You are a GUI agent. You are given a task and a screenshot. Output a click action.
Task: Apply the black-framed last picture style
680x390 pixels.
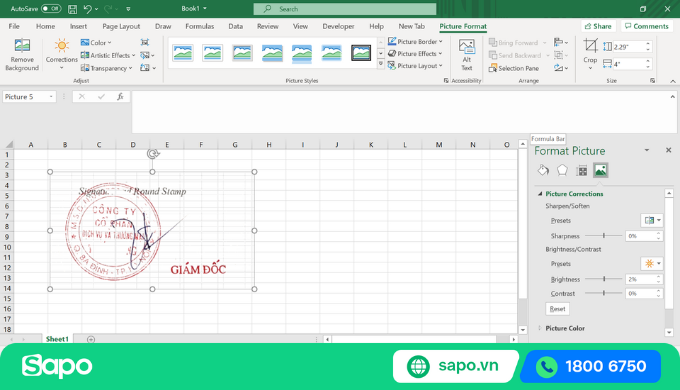point(361,53)
